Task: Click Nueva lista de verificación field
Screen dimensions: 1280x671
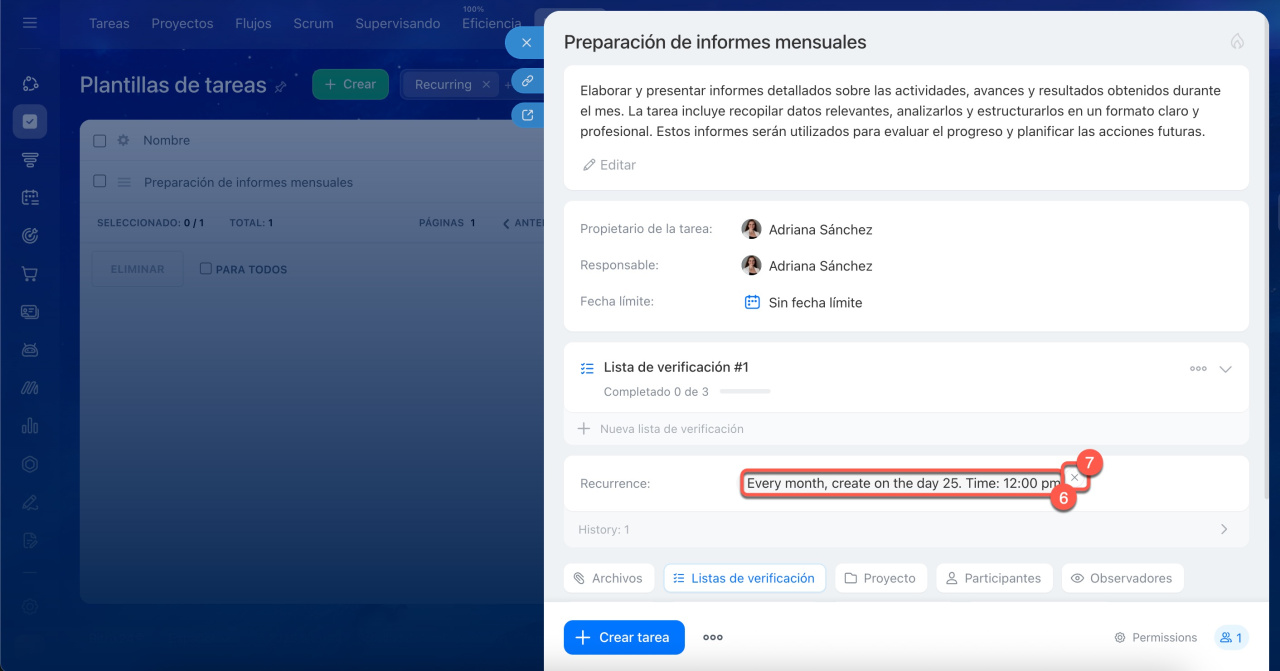Action: click(x=671, y=429)
